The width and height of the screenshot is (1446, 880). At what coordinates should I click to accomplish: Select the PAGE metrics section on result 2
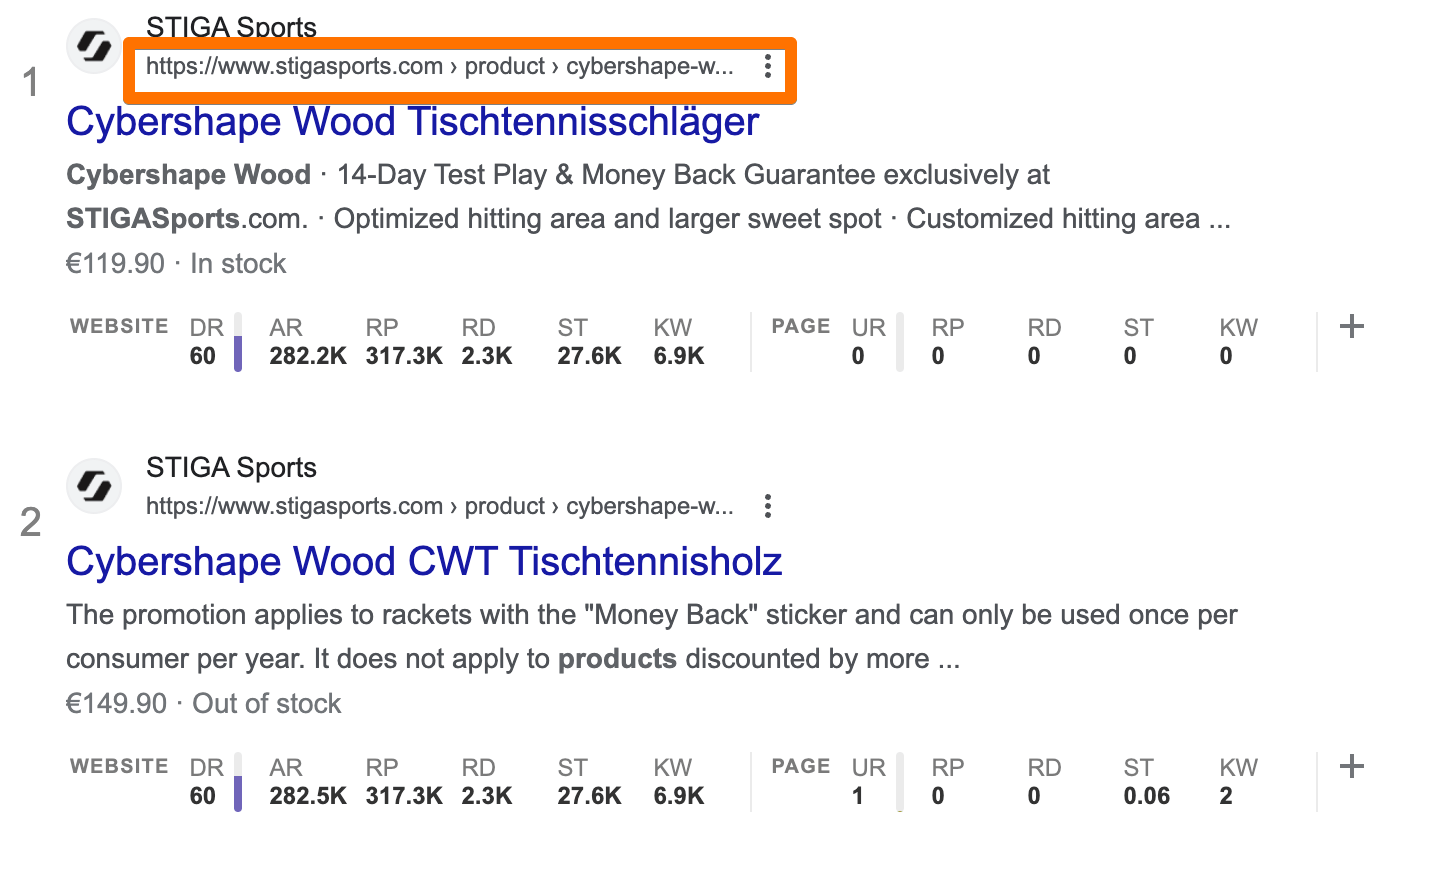click(800, 766)
